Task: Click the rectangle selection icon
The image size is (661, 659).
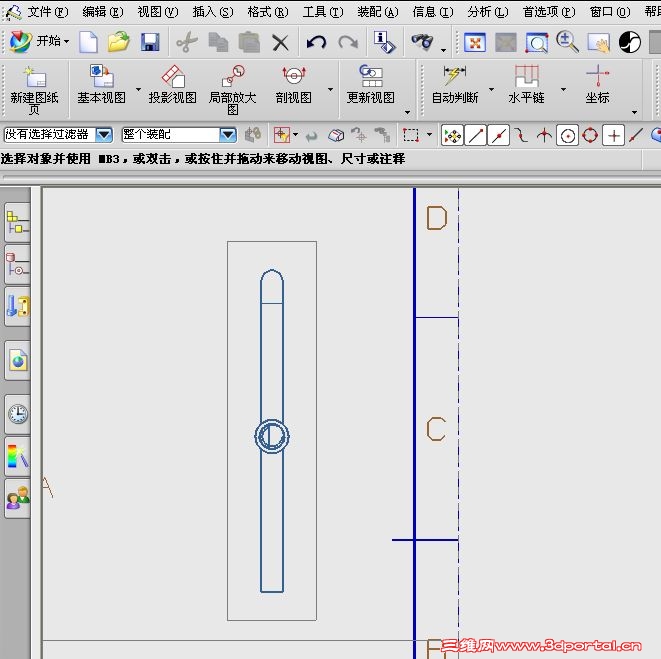Action: click(411, 135)
